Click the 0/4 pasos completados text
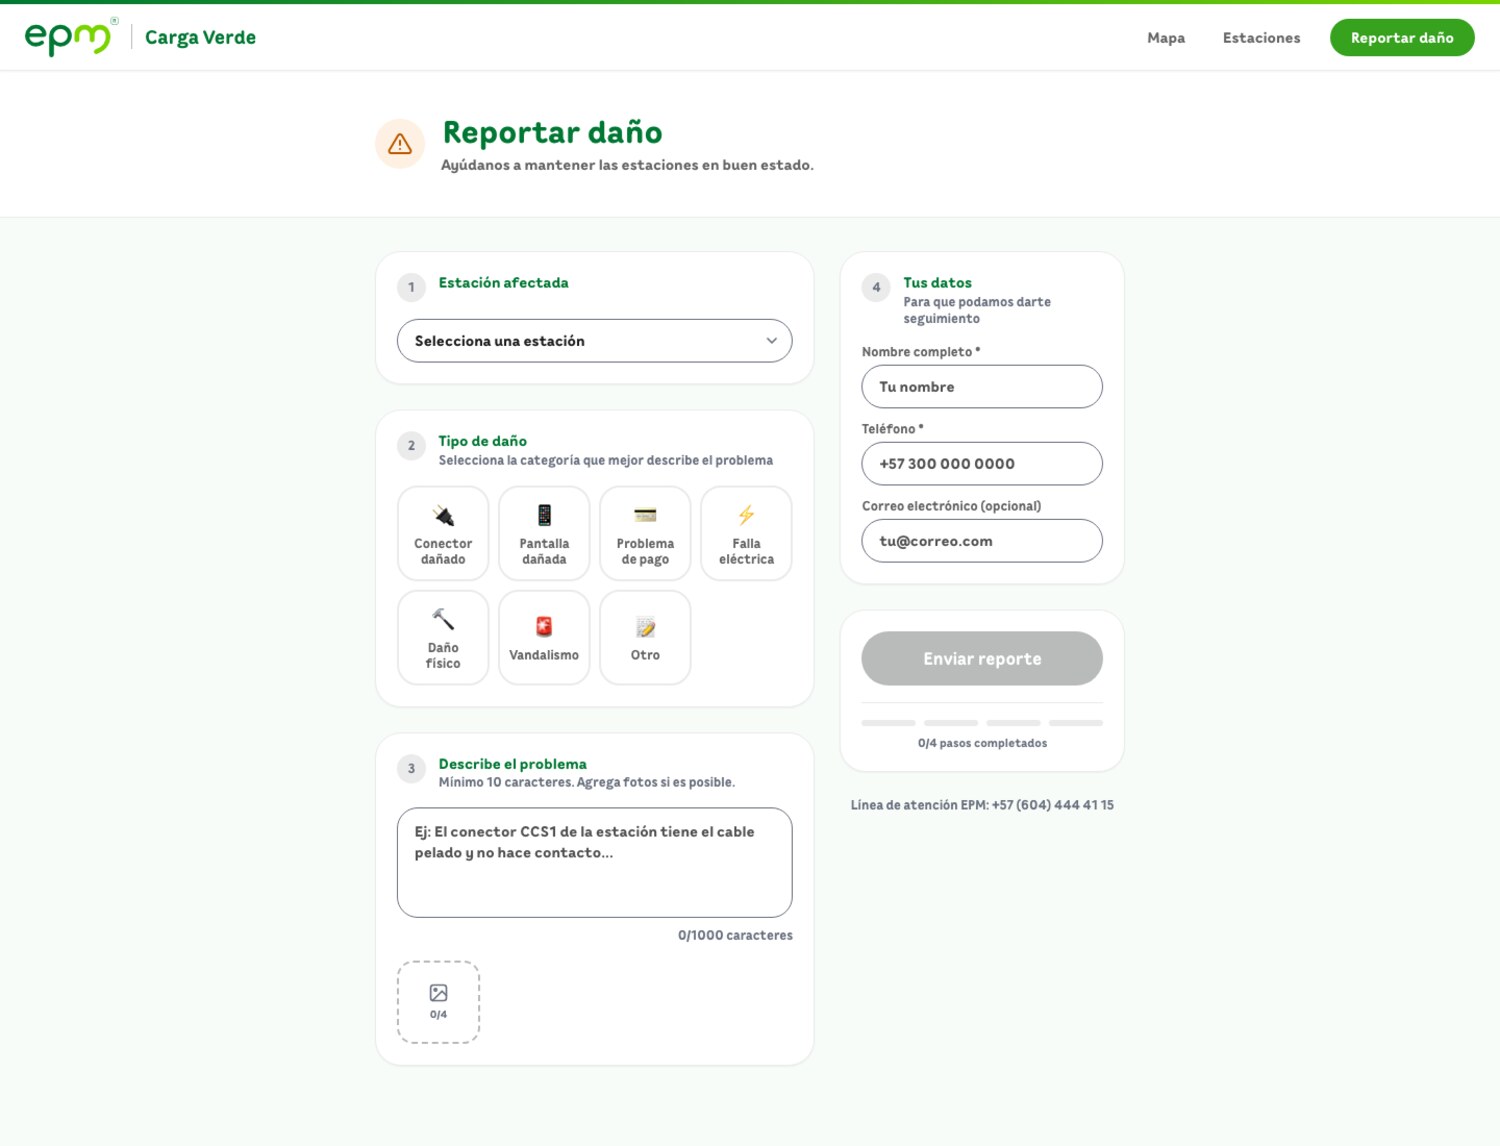Screen dimensions: 1500x1146 click(982, 743)
